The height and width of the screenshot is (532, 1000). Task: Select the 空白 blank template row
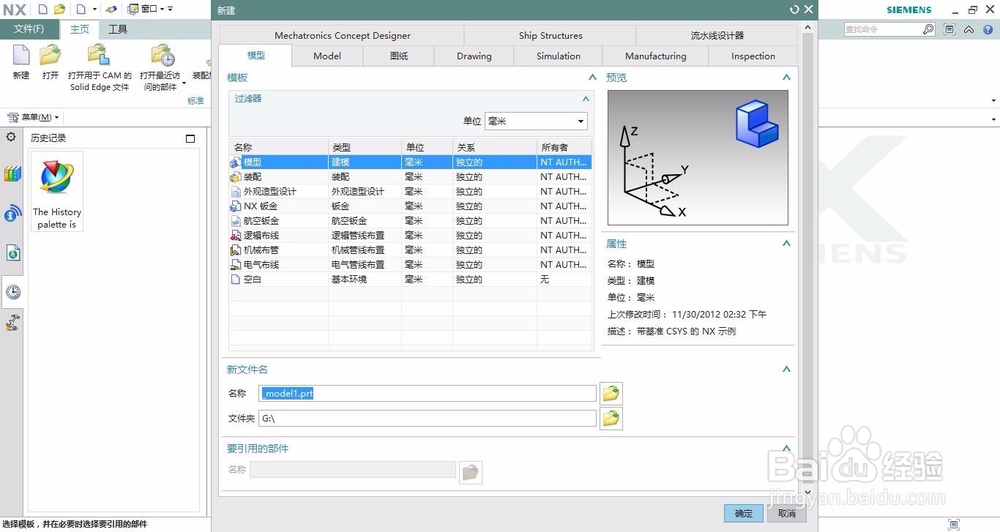pyautogui.click(x=410, y=279)
